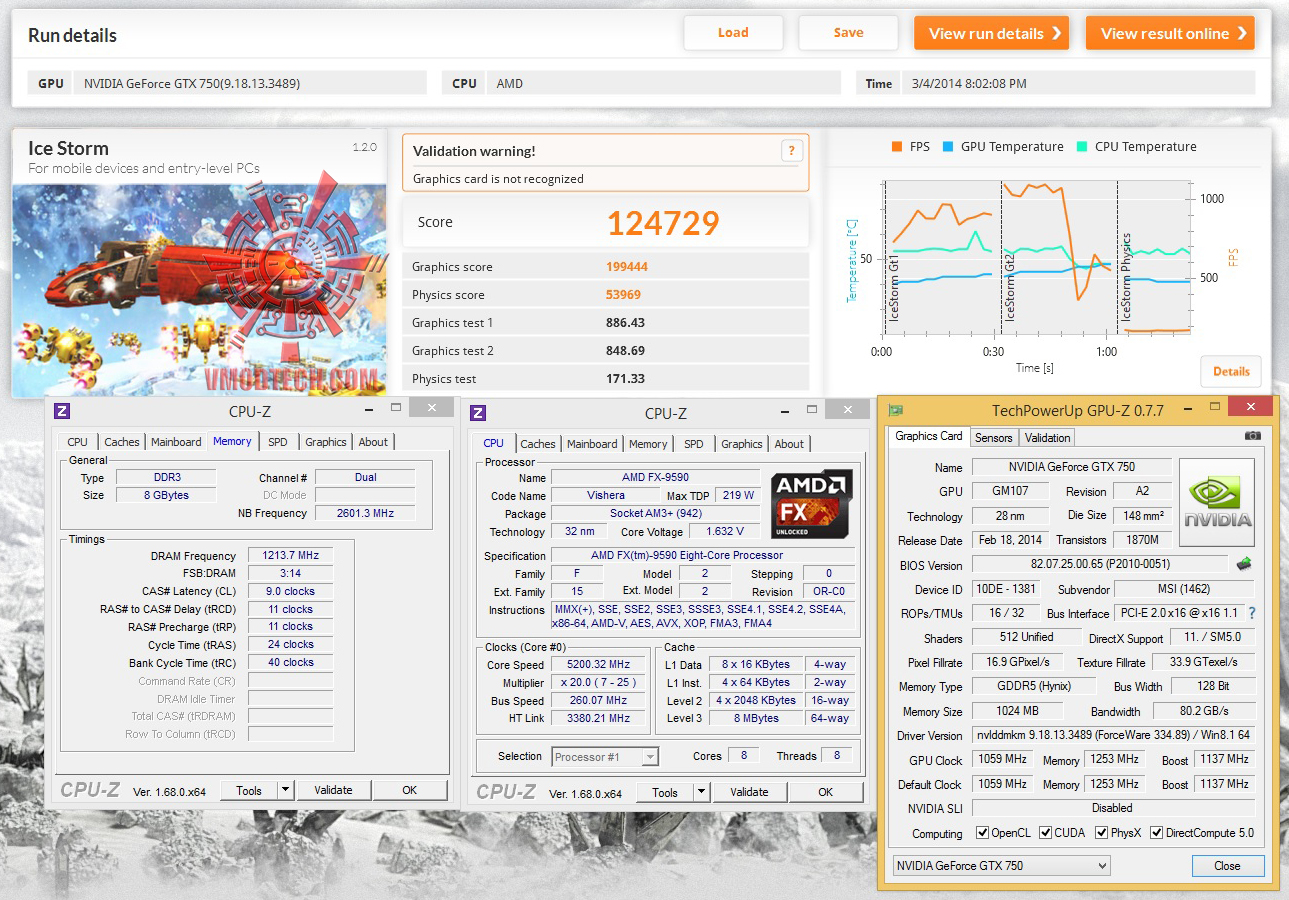Open View run details
This screenshot has width=1289, height=900.
[x=991, y=33]
